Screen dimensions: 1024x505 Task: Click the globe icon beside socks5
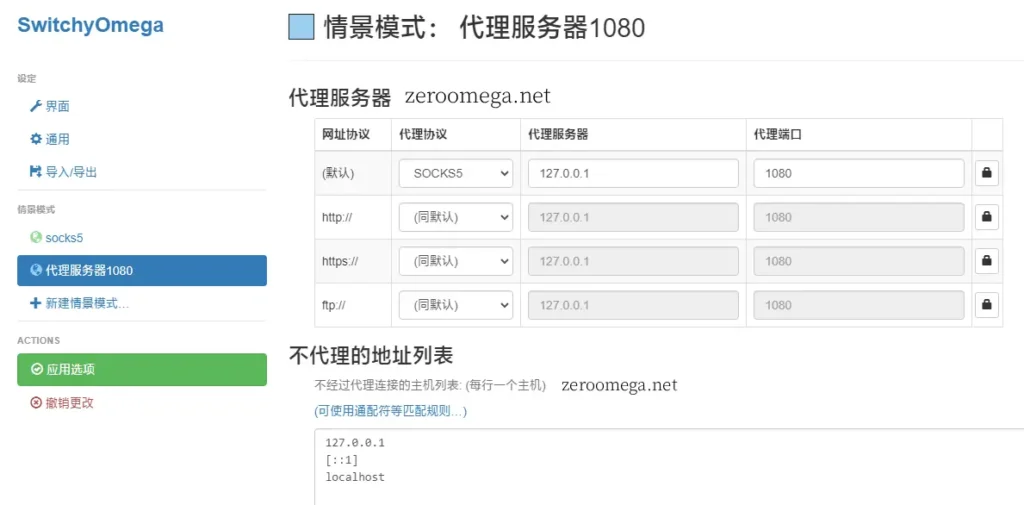click(36, 238)
